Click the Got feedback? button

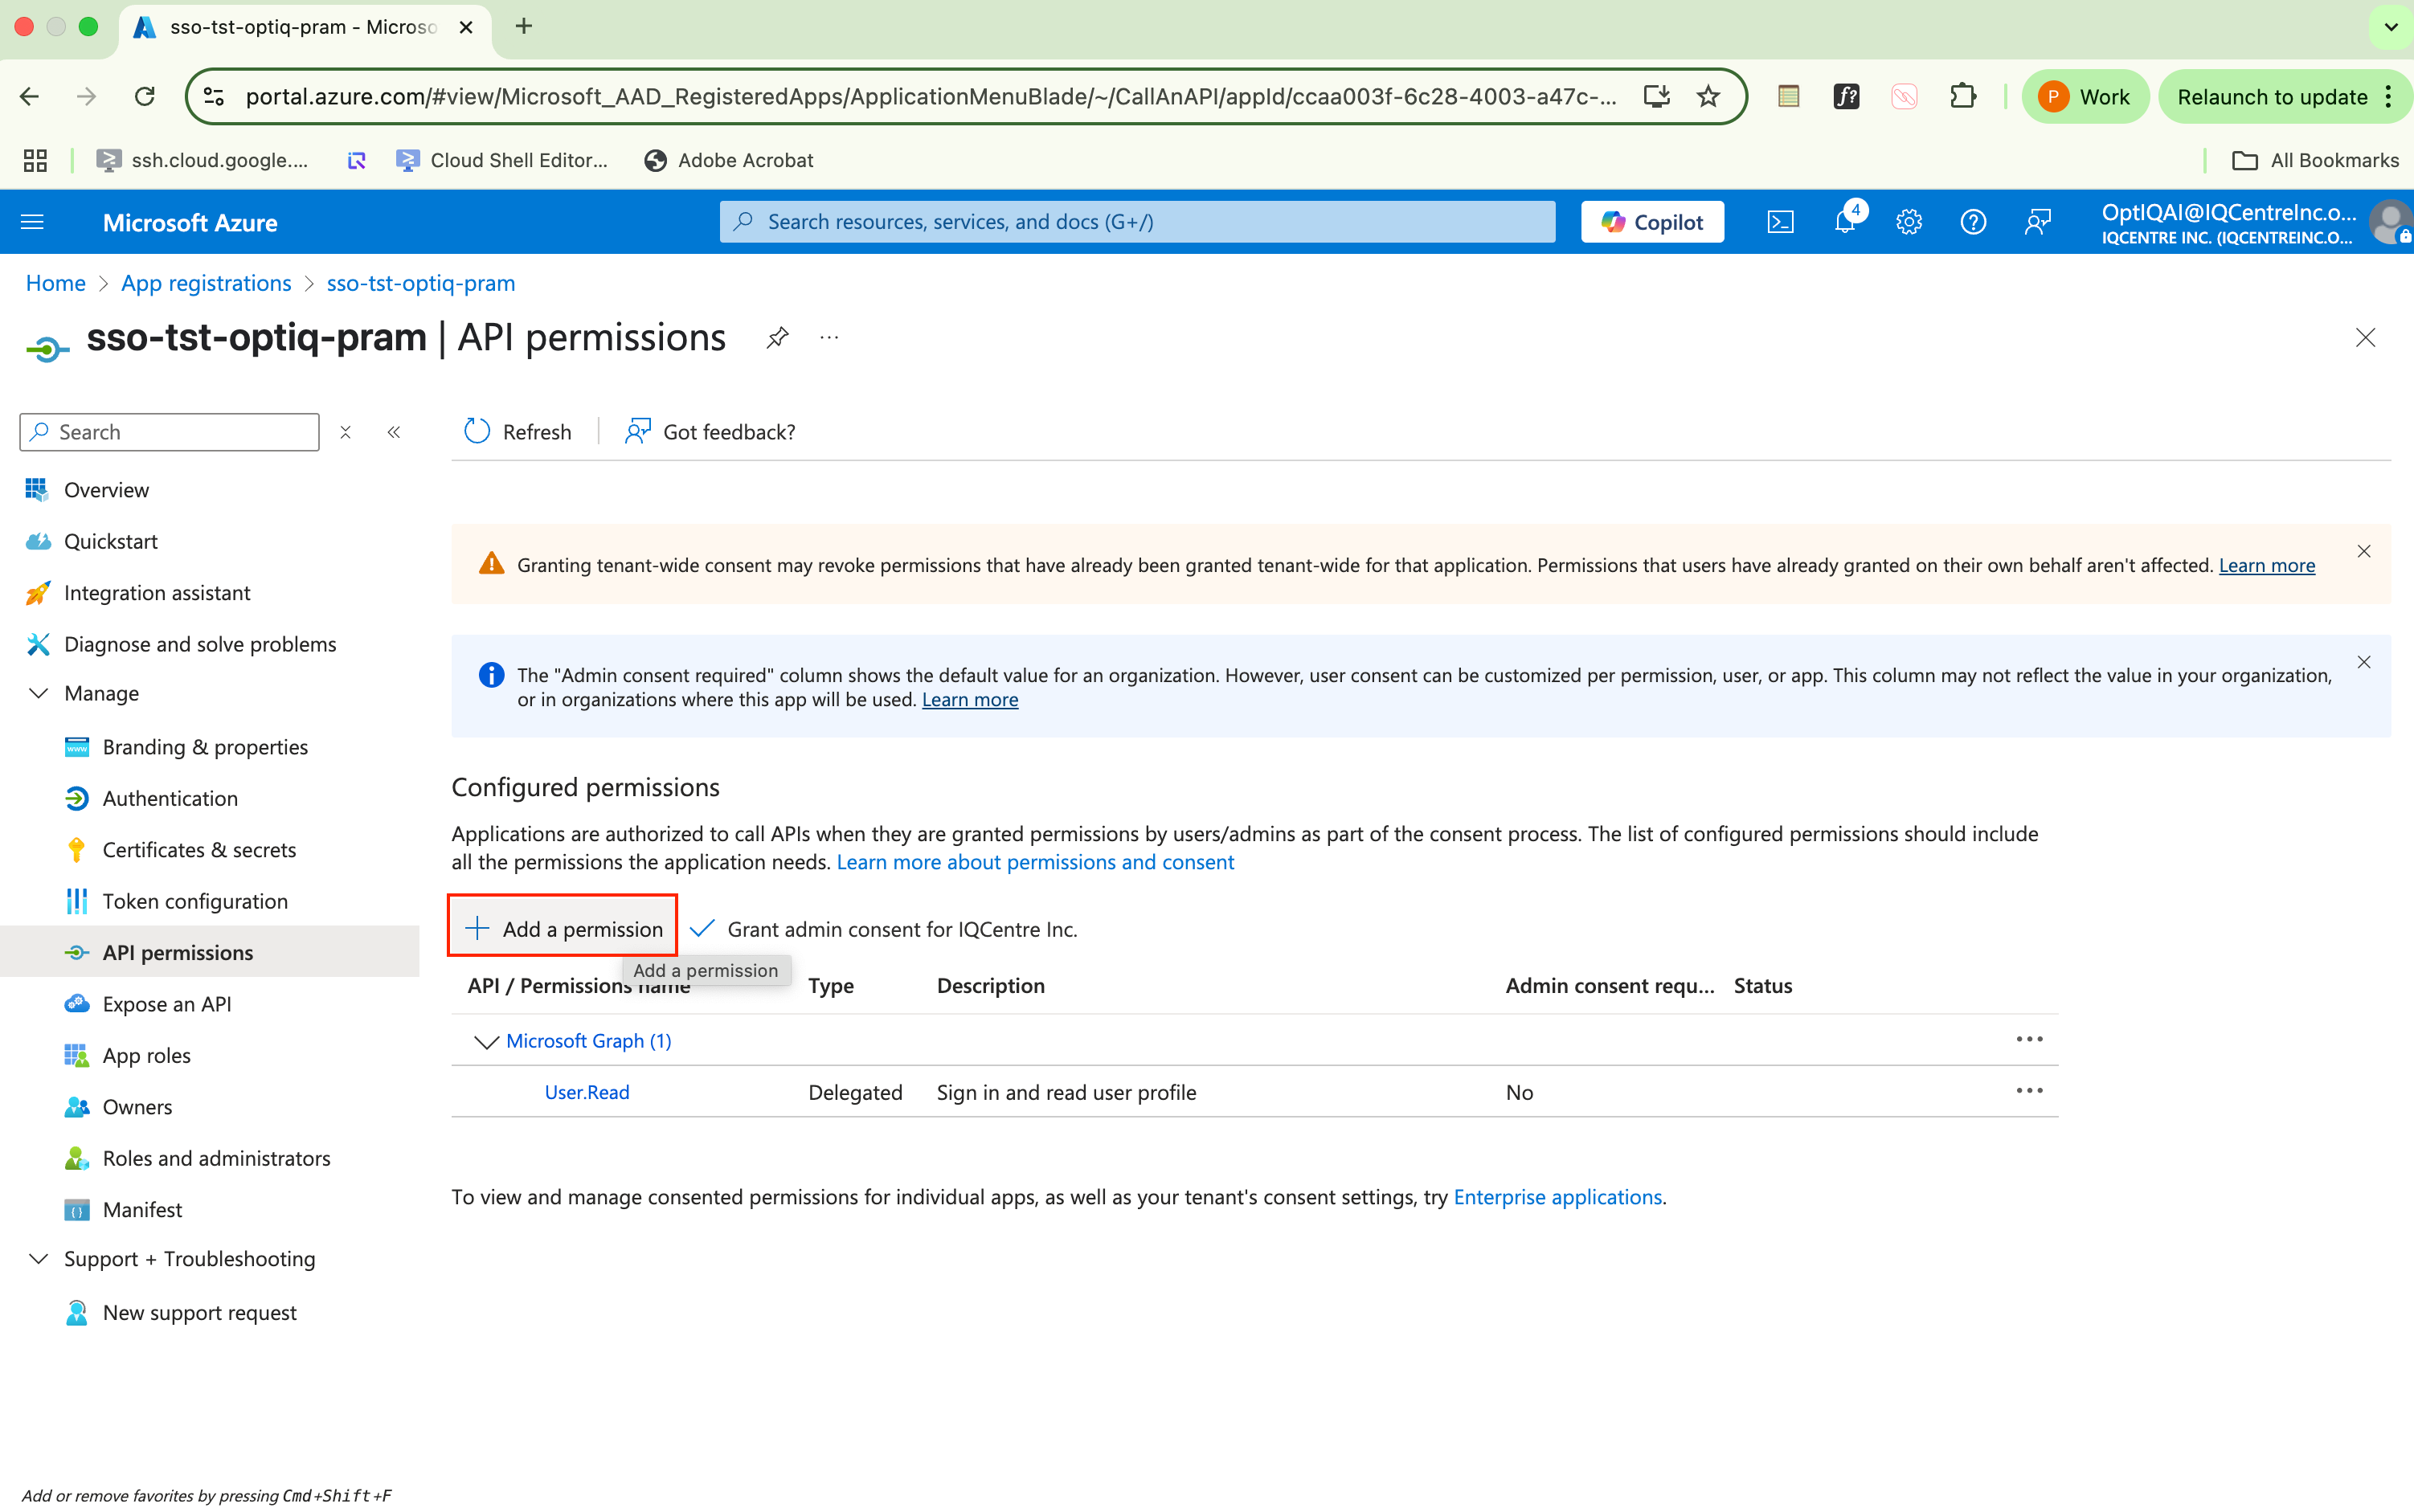(710, 432)
